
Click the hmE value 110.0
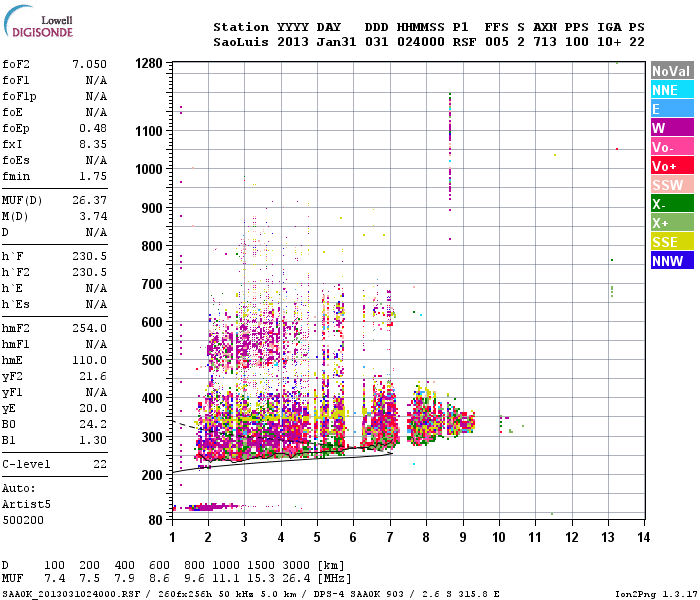tap(90, 360)
